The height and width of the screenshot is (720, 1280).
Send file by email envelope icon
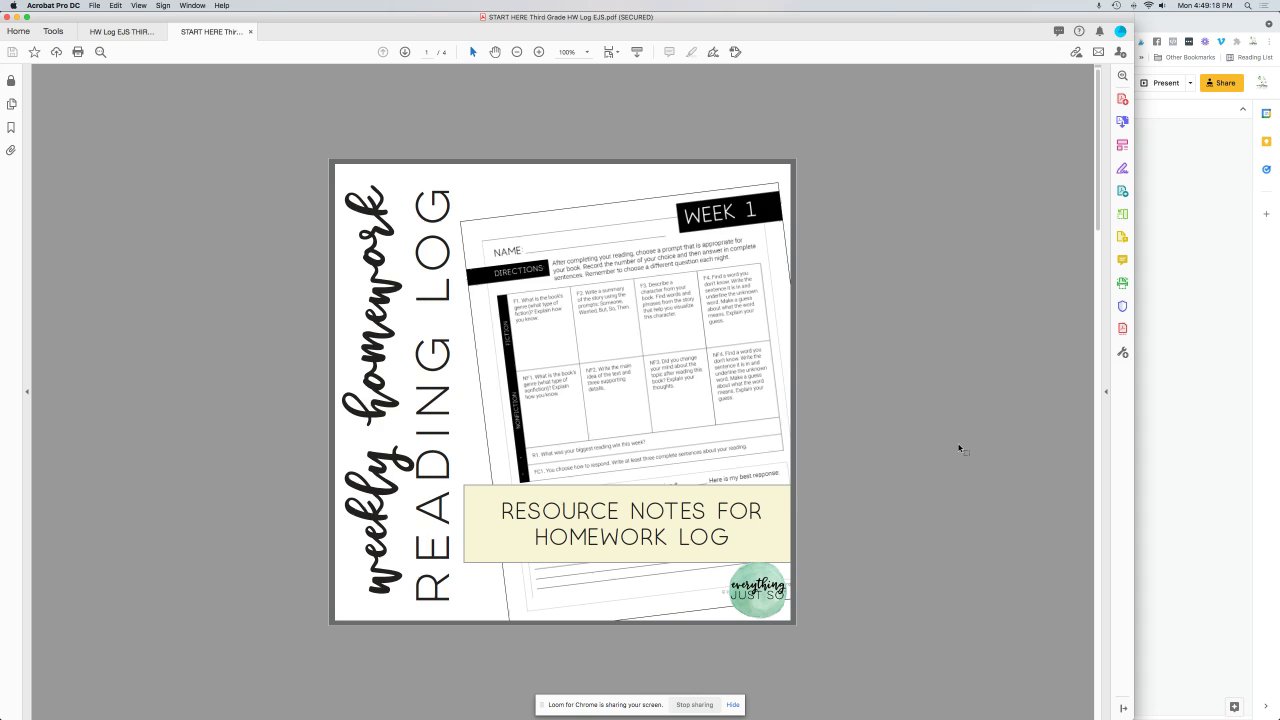pos(1098,52)
